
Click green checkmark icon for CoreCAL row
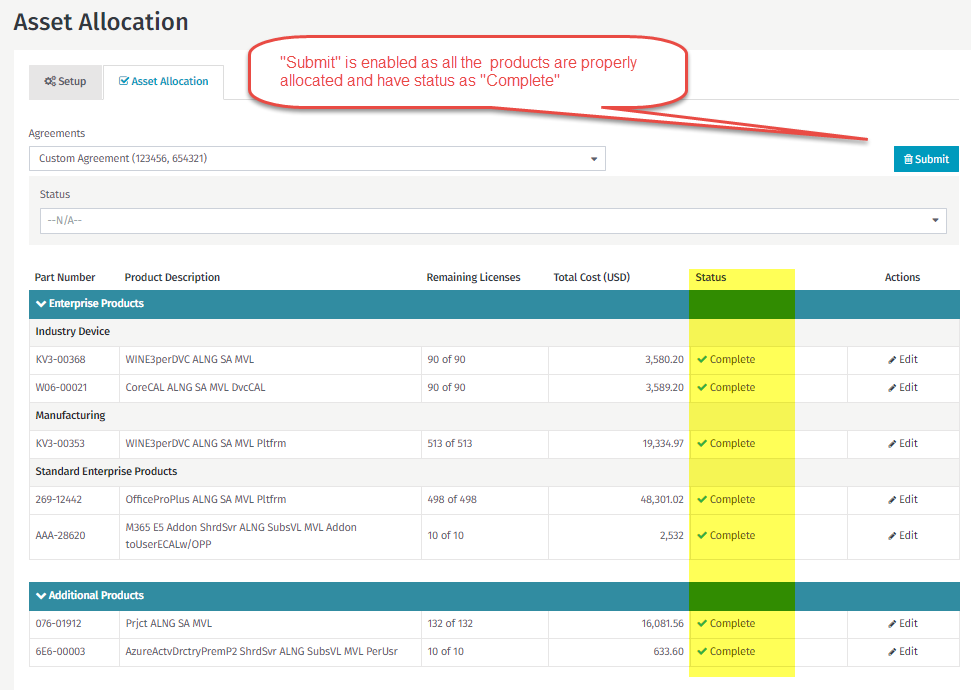coord(702,388)
